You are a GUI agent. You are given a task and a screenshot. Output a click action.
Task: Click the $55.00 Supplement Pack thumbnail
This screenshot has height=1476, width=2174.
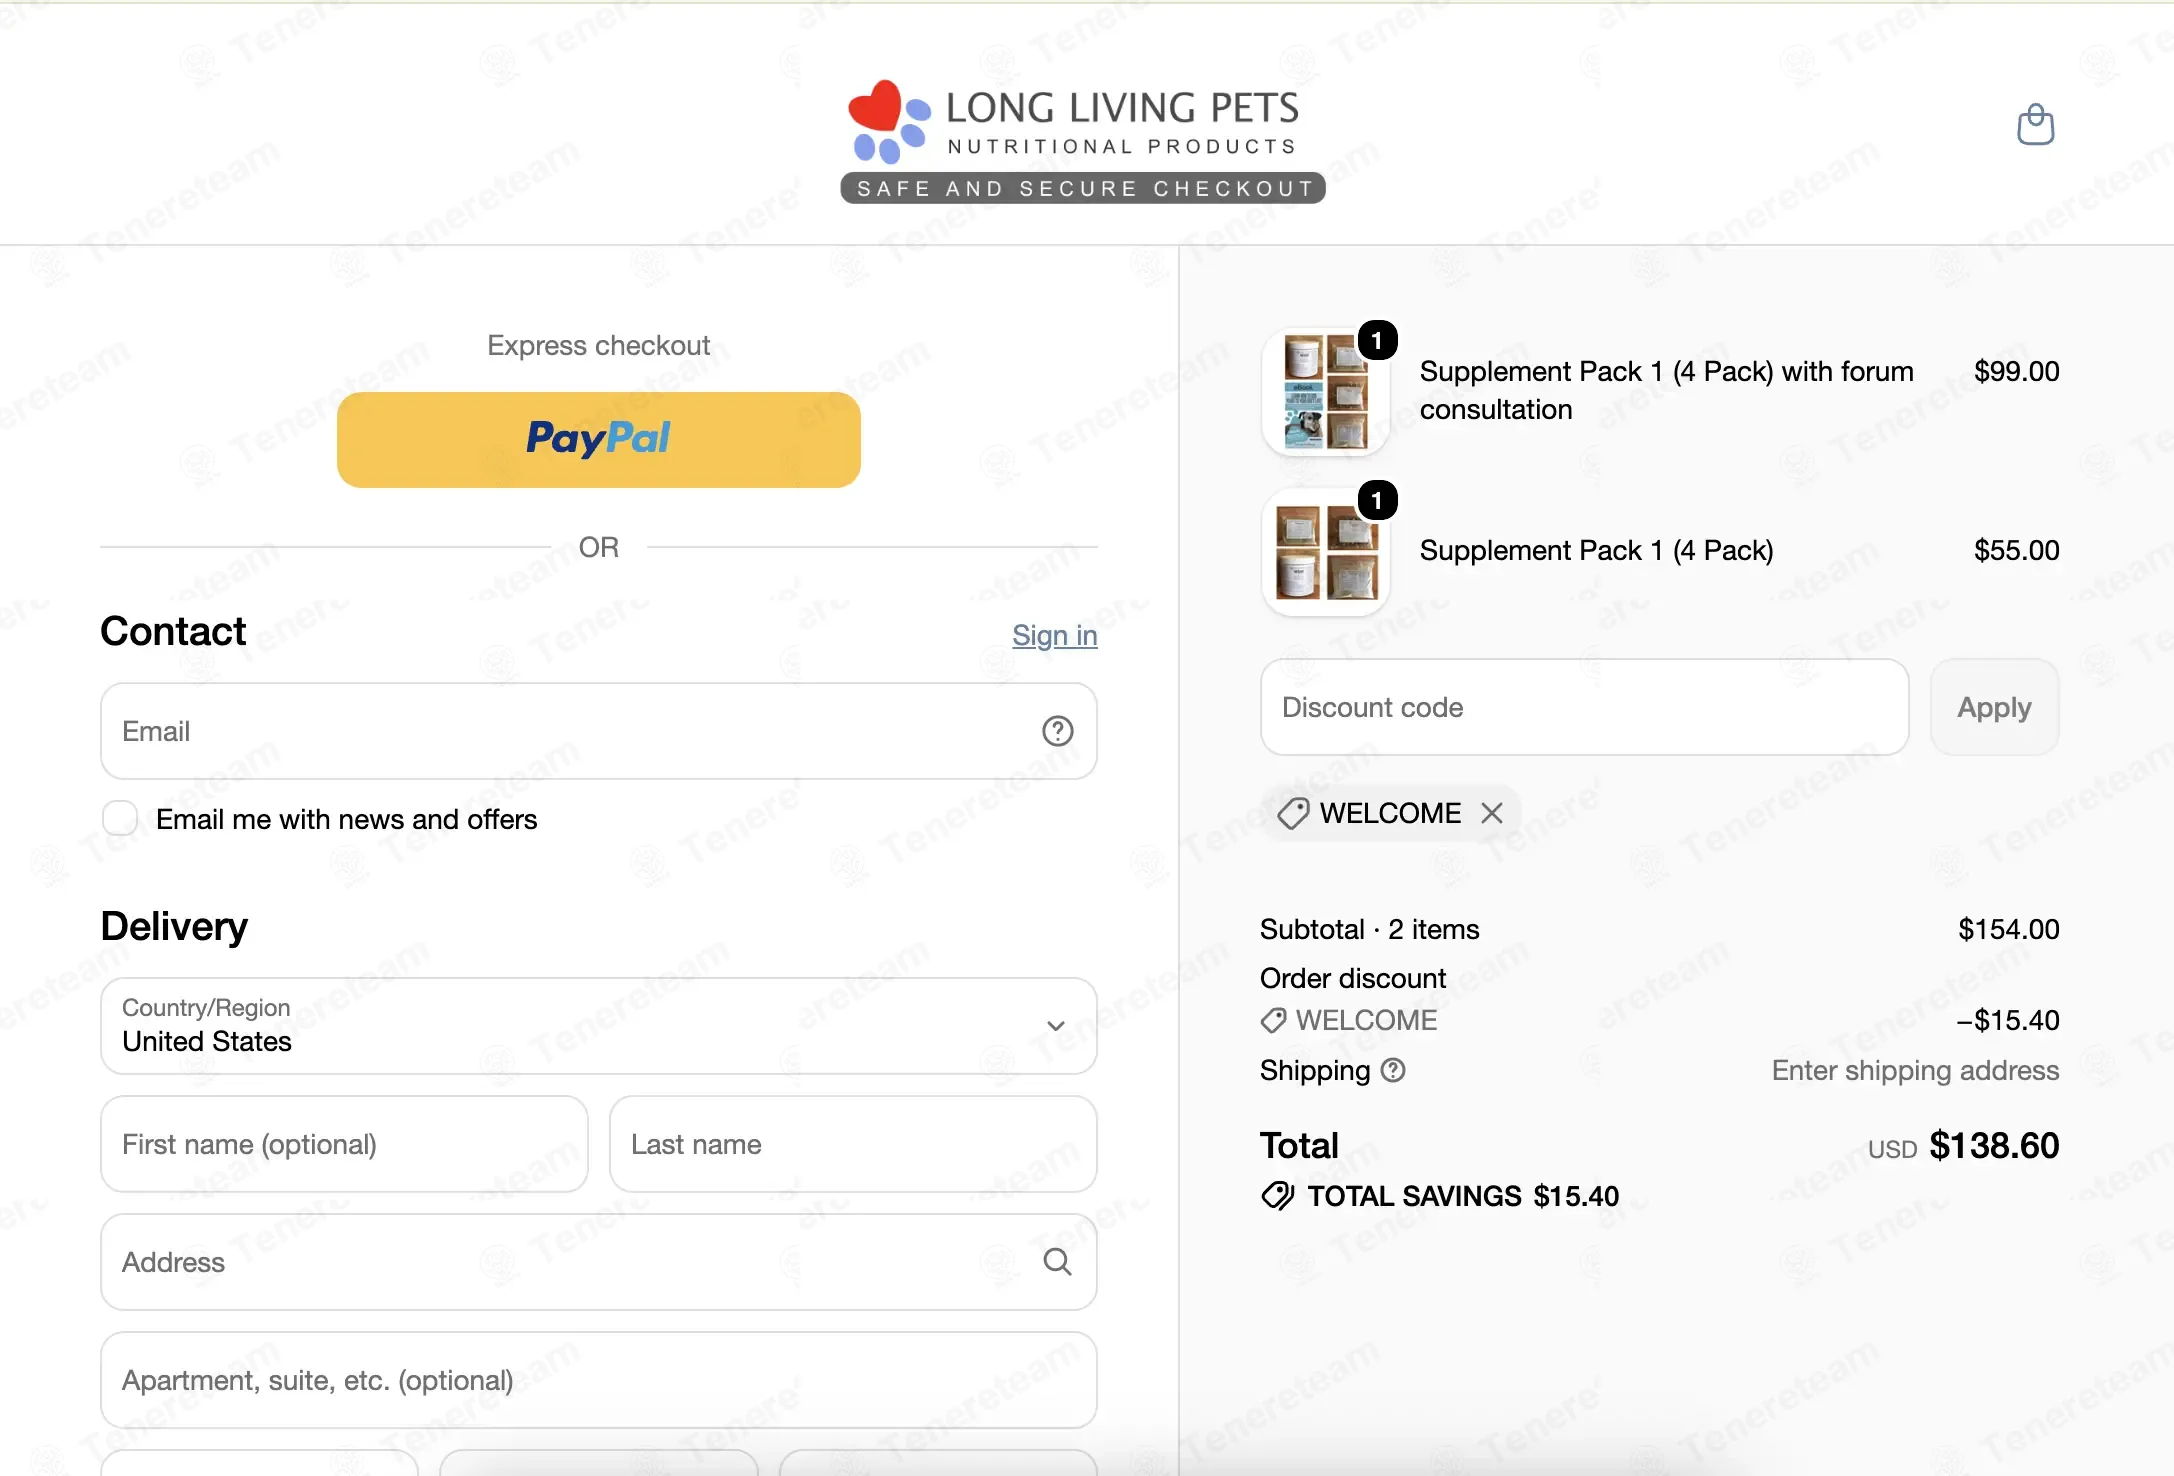coord(1326,551)
